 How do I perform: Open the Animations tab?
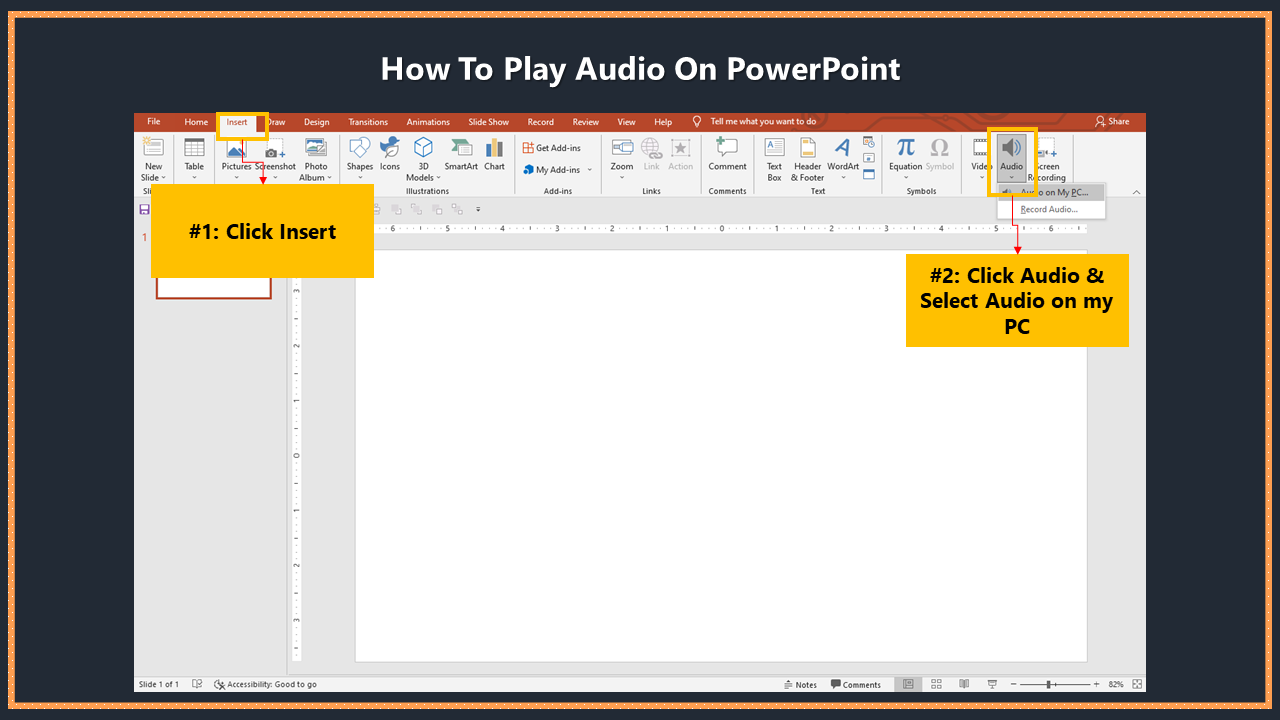tap(428, 122)
